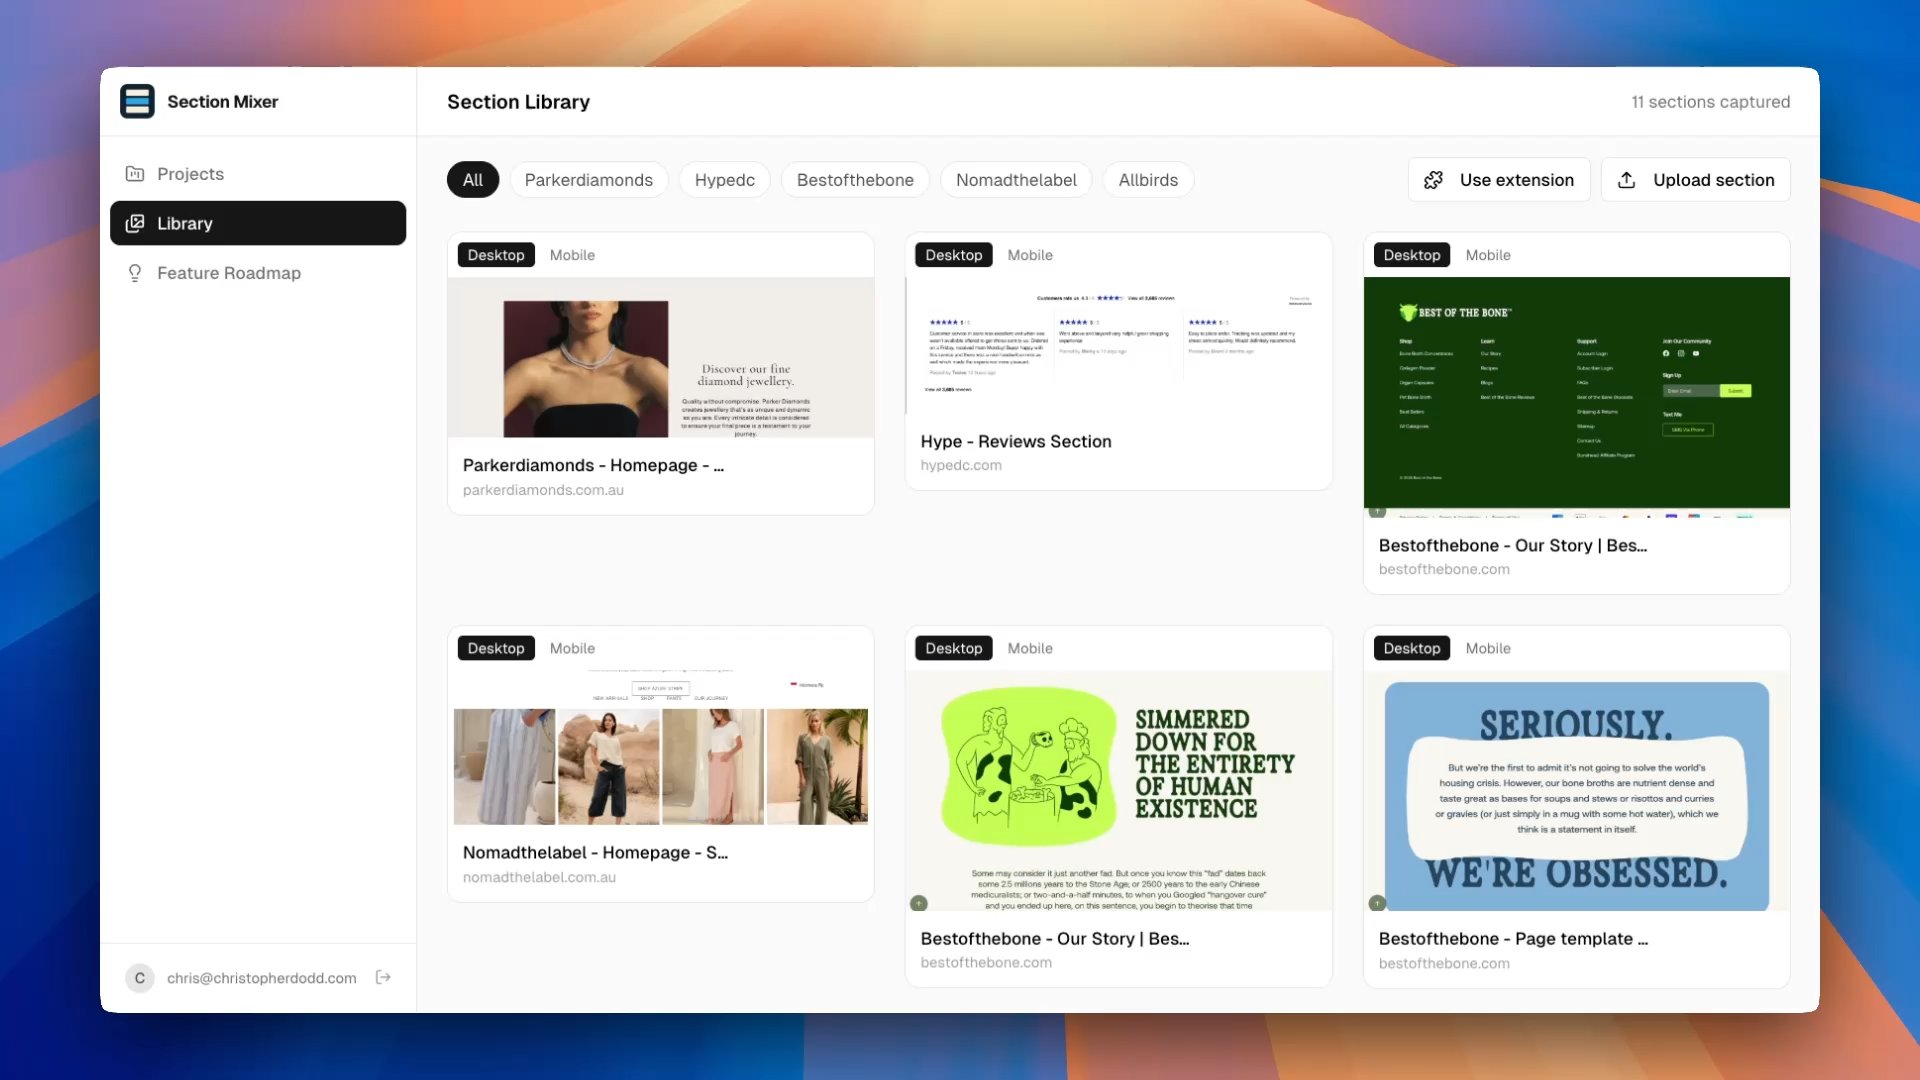Viewport: 1920px width, 1080px height.
Task: Open the Simmered Down illustration thumbnail
Action: (x=1119, y=790)
